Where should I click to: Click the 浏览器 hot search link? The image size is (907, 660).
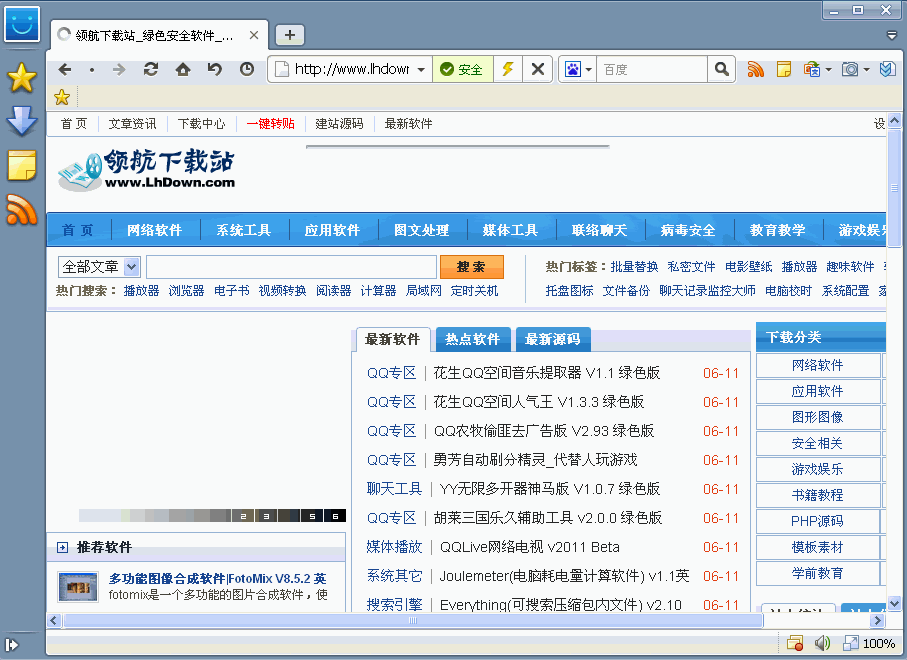(186, 290)
